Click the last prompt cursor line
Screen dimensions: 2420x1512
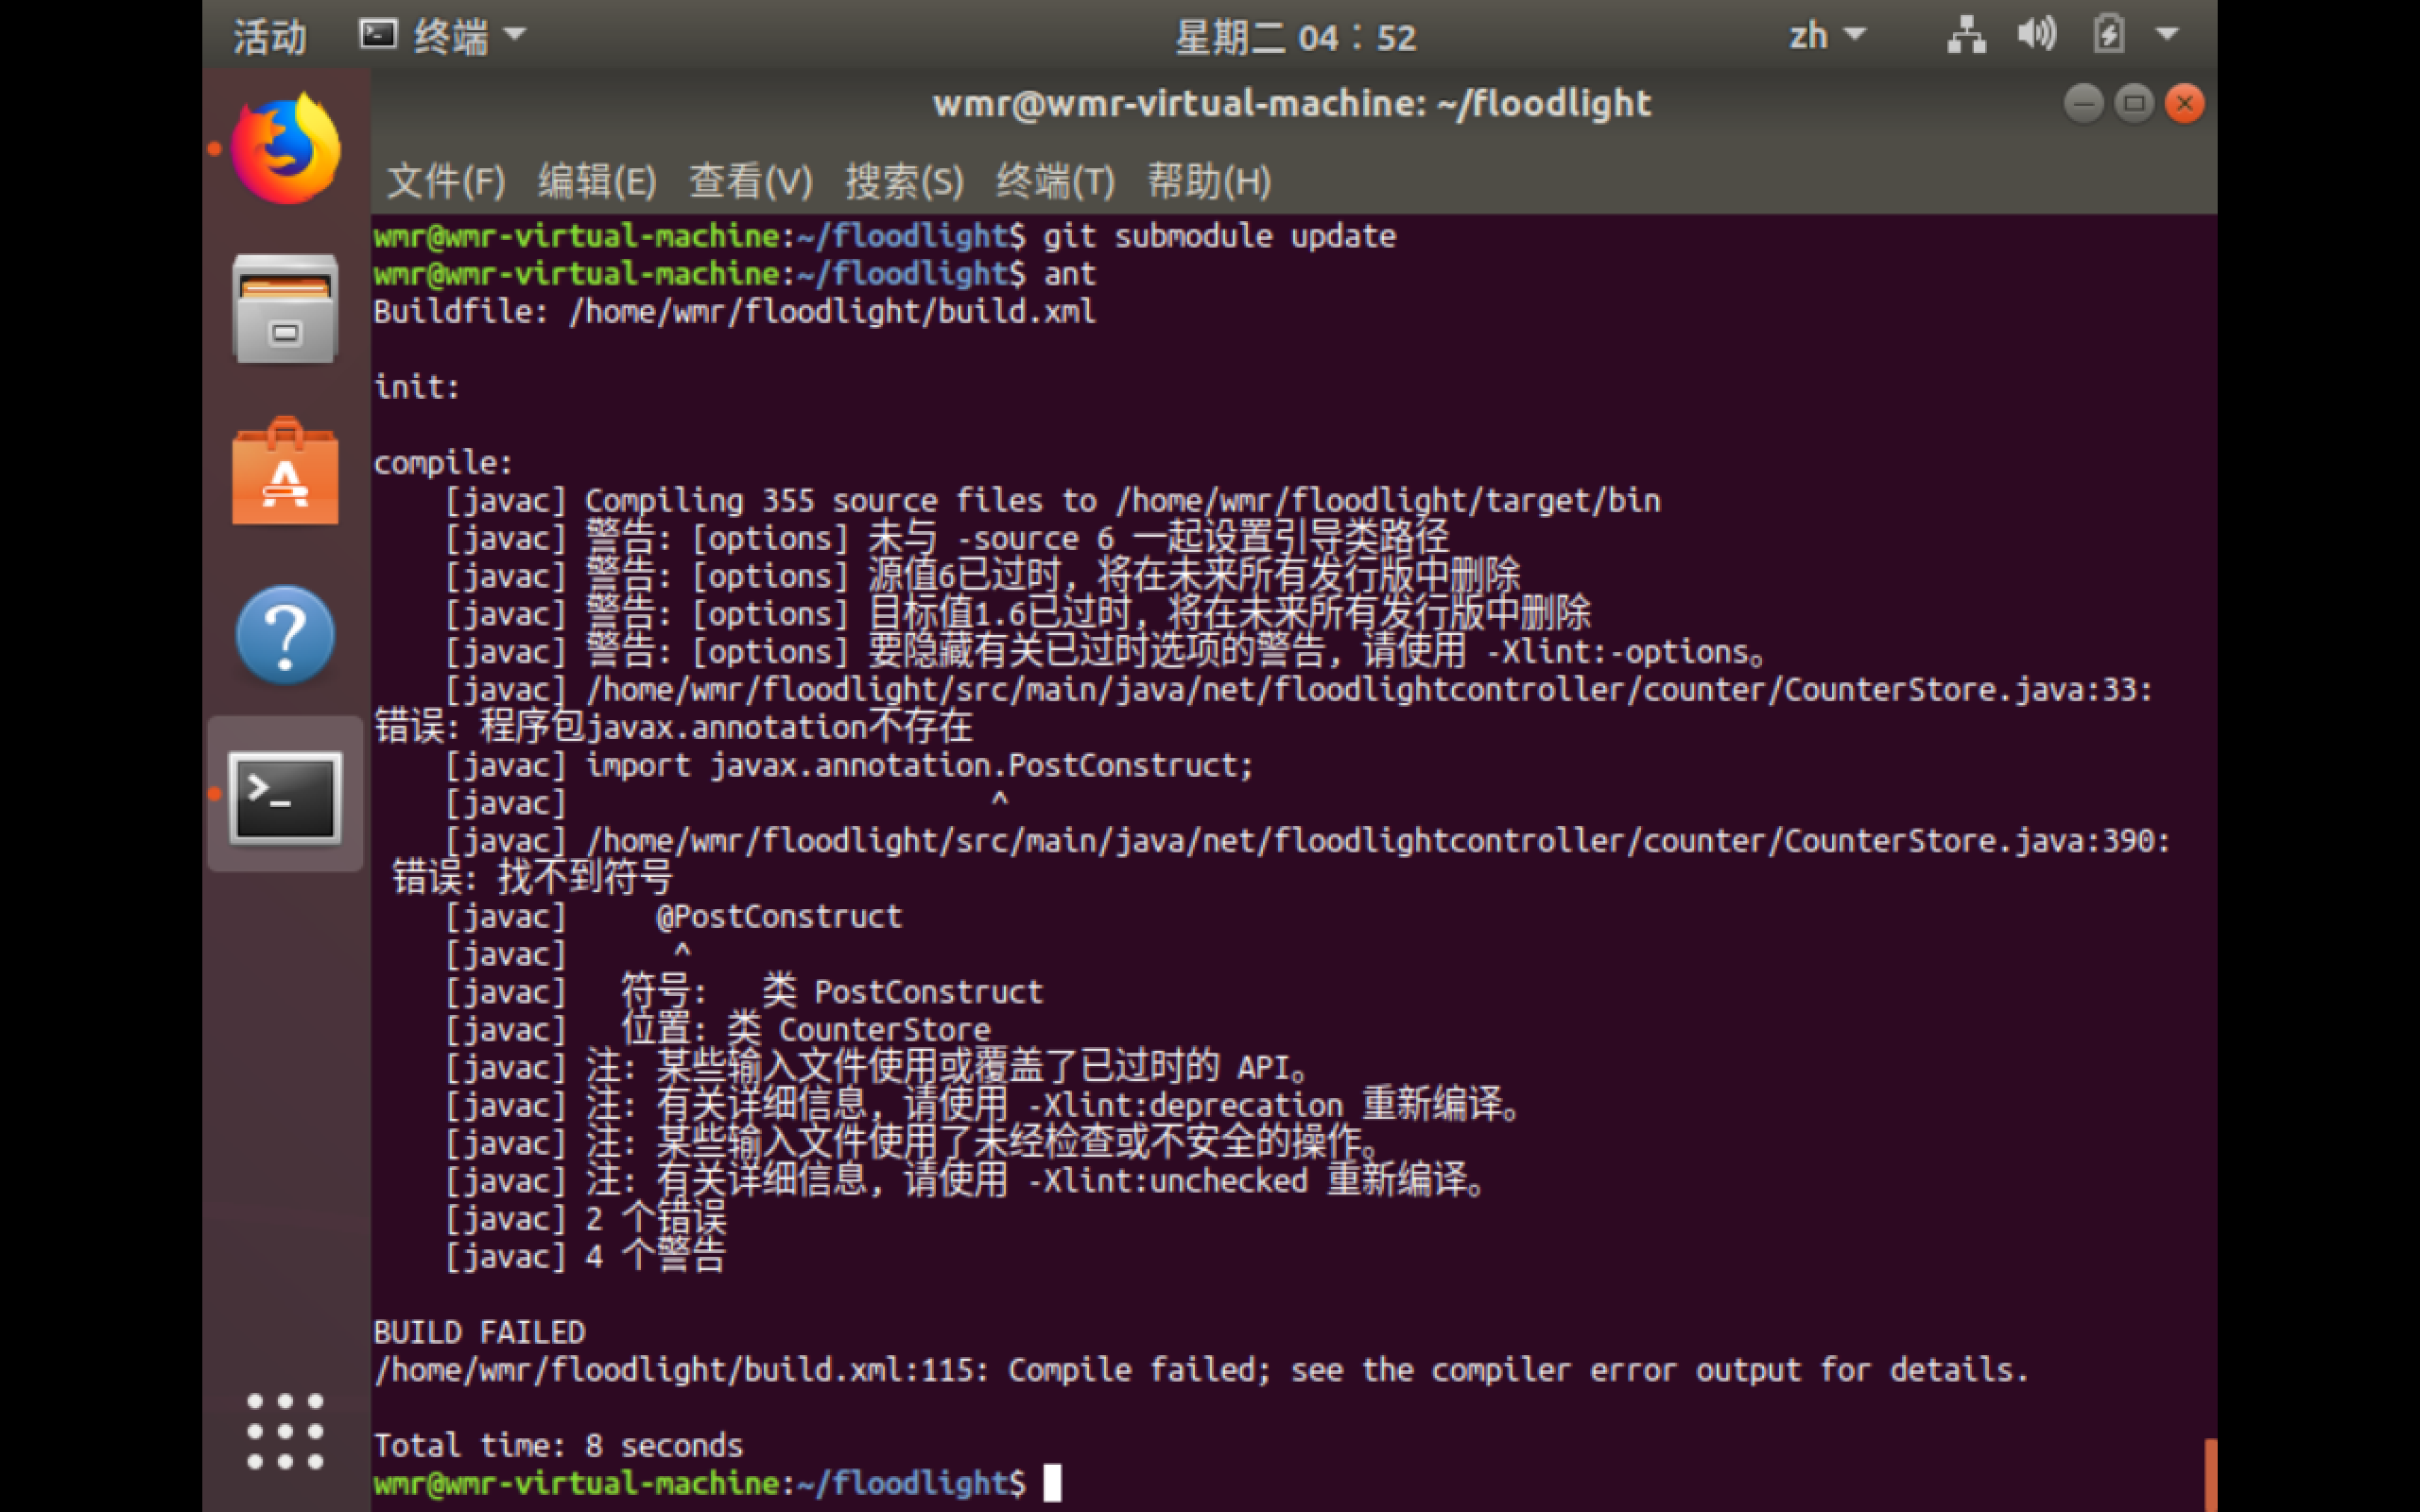click(x=717, y=1483)
